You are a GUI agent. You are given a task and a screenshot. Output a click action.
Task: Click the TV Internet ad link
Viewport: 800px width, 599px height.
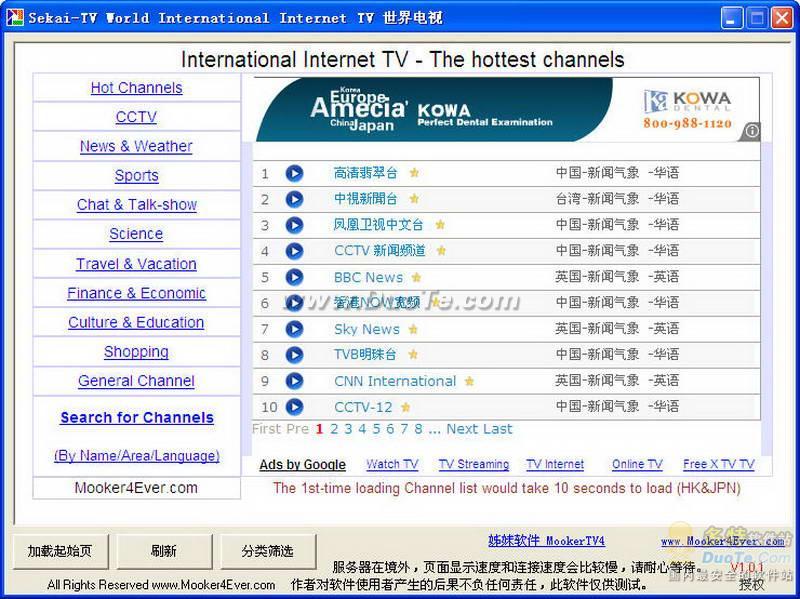(x=555, y=464)
